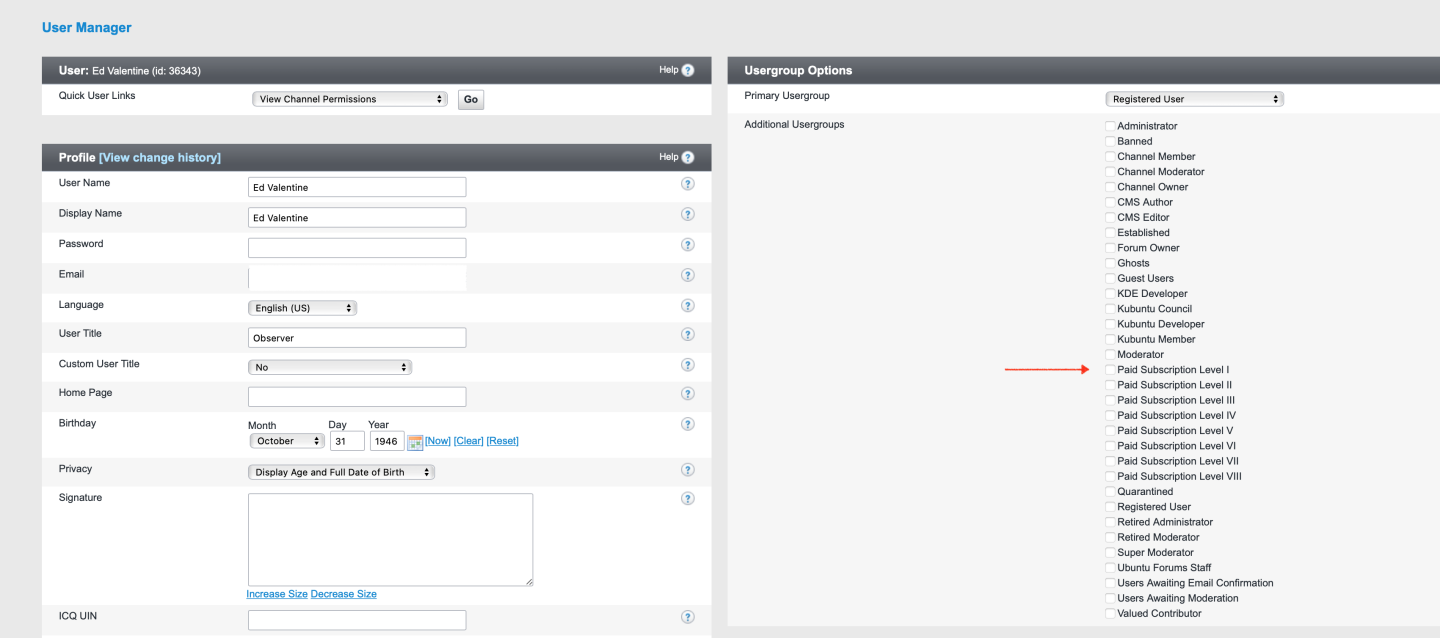The image size is (1440, 638).
Task: Focus the Home Page input field
Action: pos(357,397)
